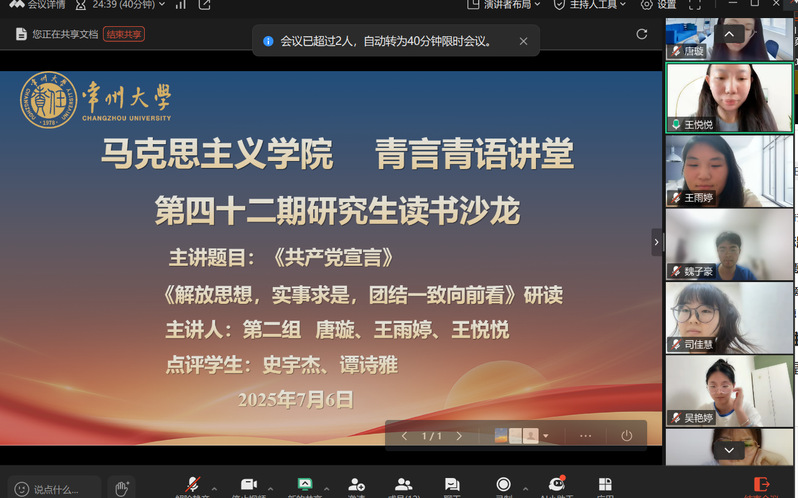
Task: Click muted mic icon beside 王雨婷
Action: [675, 198]
